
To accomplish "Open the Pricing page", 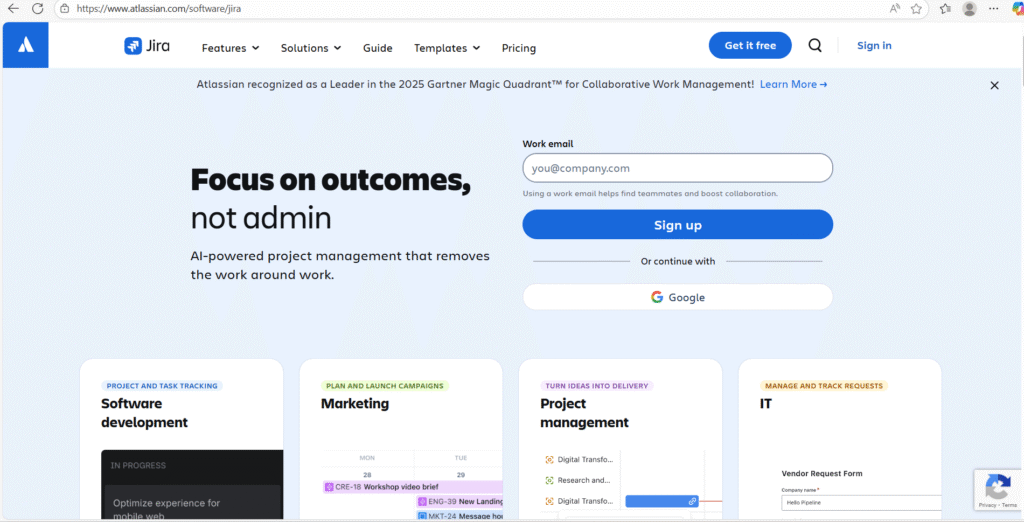I will click(x=519, y=48).
